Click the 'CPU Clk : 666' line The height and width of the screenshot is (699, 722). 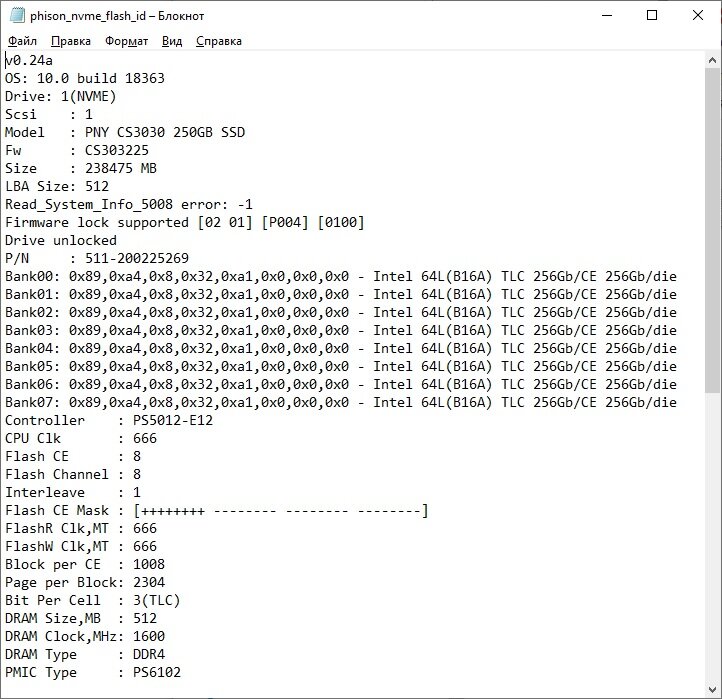click(81, 438)
